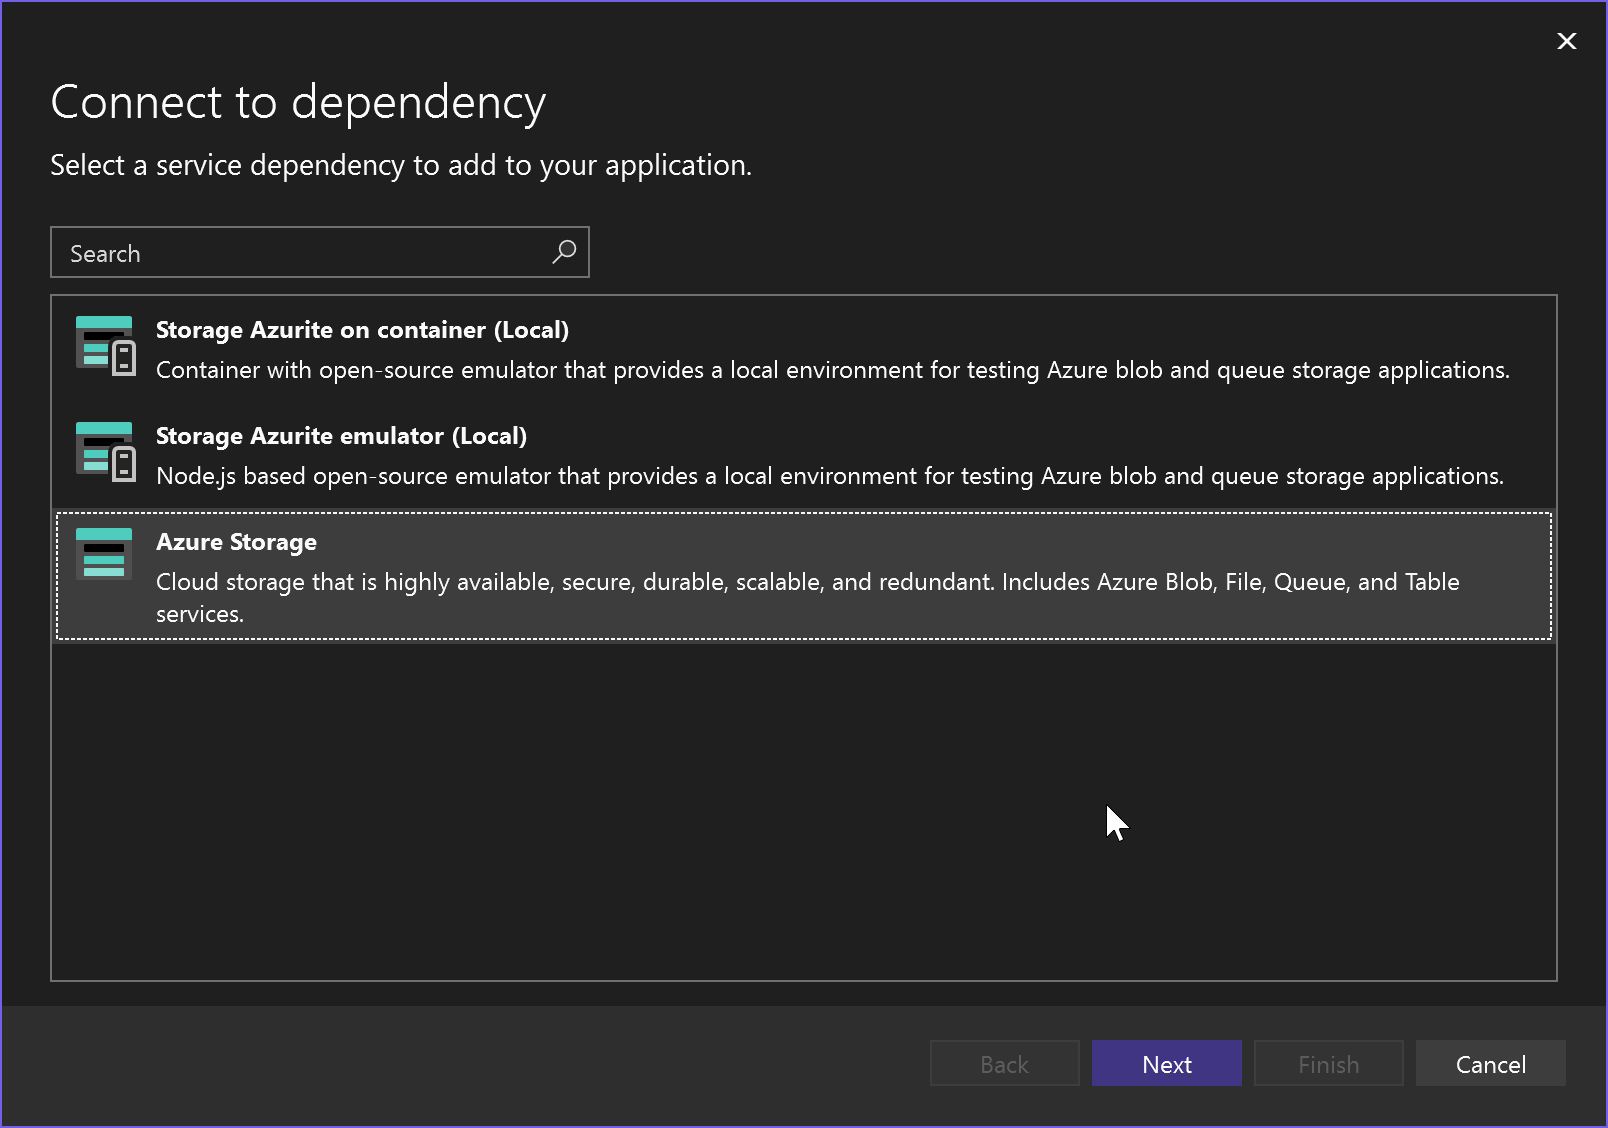
Task: Click the emulator's device icon glyph
Action: tap(122, 463)
